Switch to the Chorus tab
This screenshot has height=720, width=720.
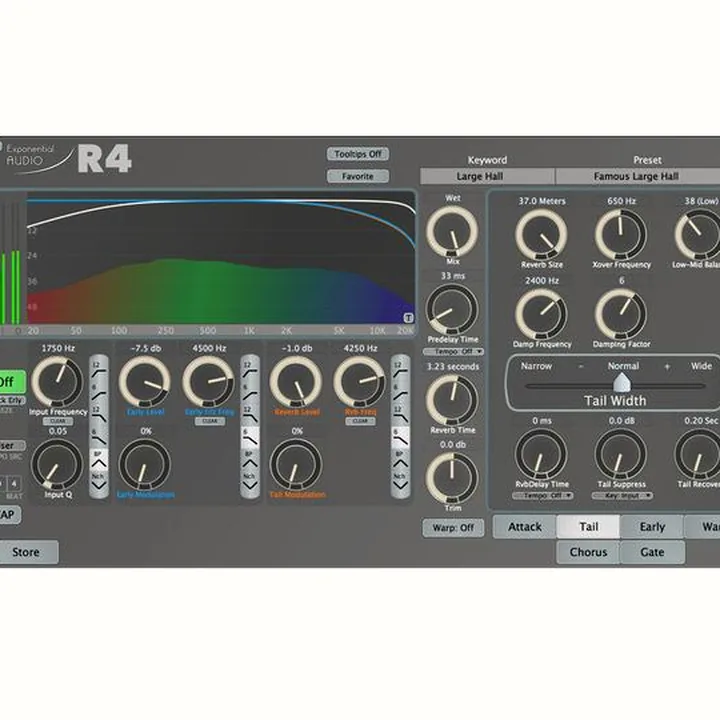[x=588, y=552]
